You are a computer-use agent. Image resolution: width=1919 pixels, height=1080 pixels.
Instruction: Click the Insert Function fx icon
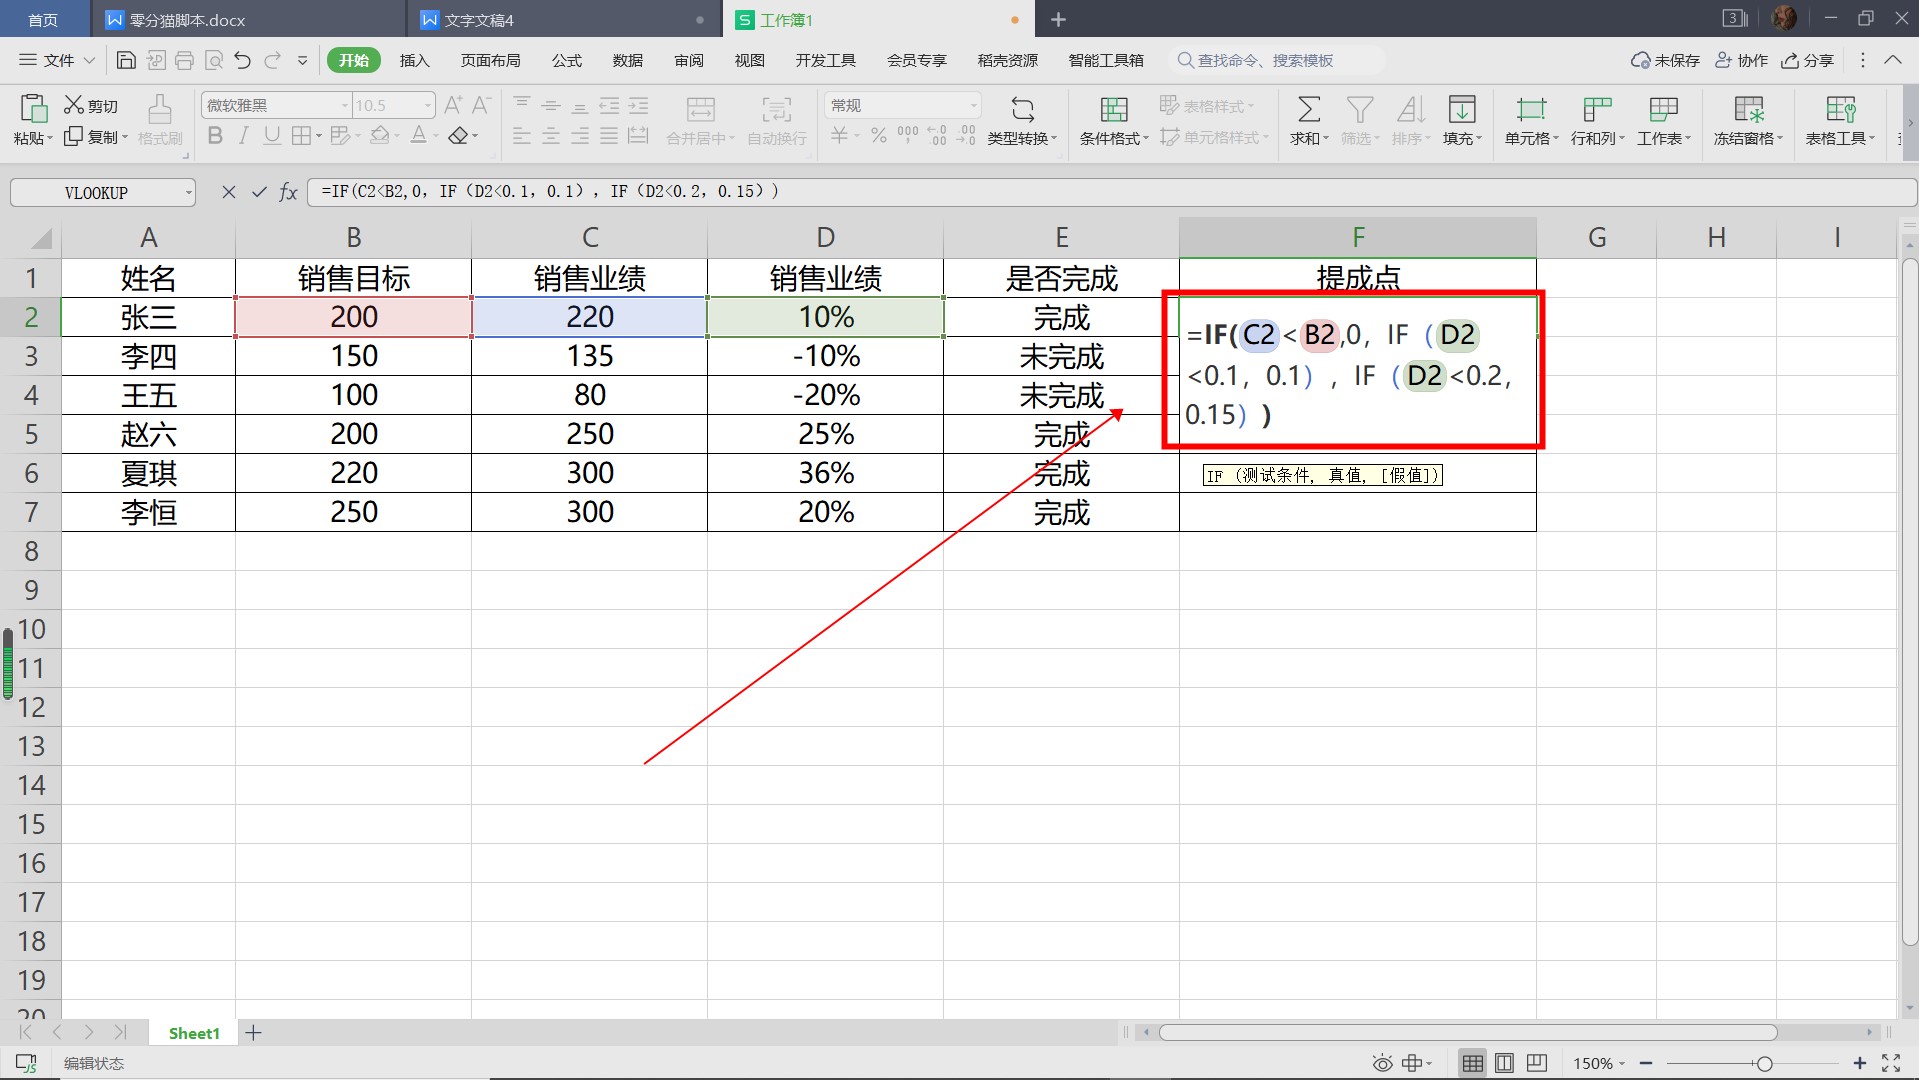pyautogui.click(x=288, y=192)
